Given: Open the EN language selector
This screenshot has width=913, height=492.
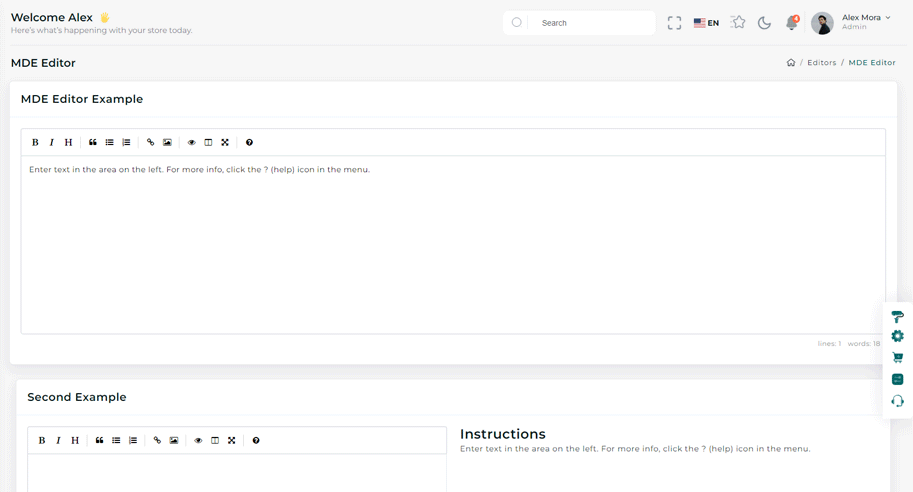Looking at the screenshot, I should pyautogui.click(x=706, y=23).
